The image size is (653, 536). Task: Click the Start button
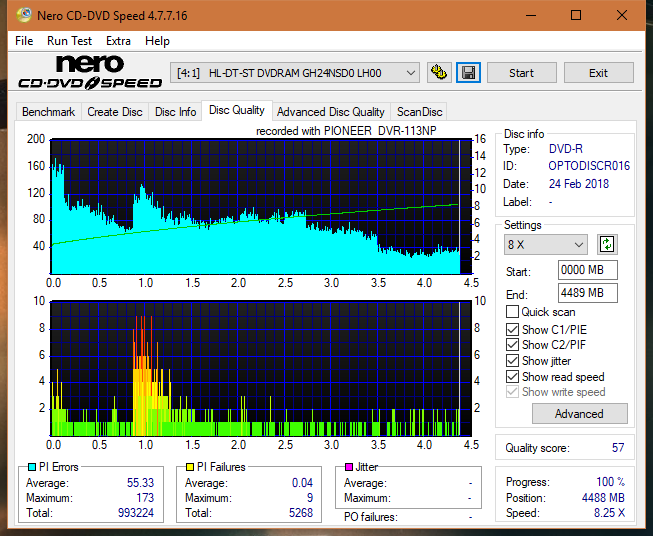point(521,73)
